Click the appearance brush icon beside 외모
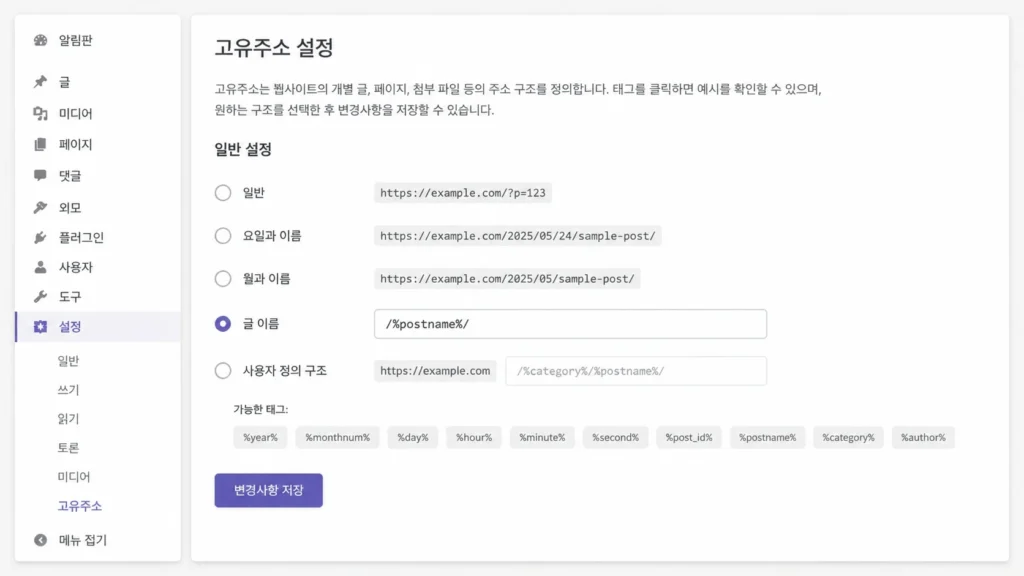1024x576 pixels. pyautogui.click(x=40, y=208)
